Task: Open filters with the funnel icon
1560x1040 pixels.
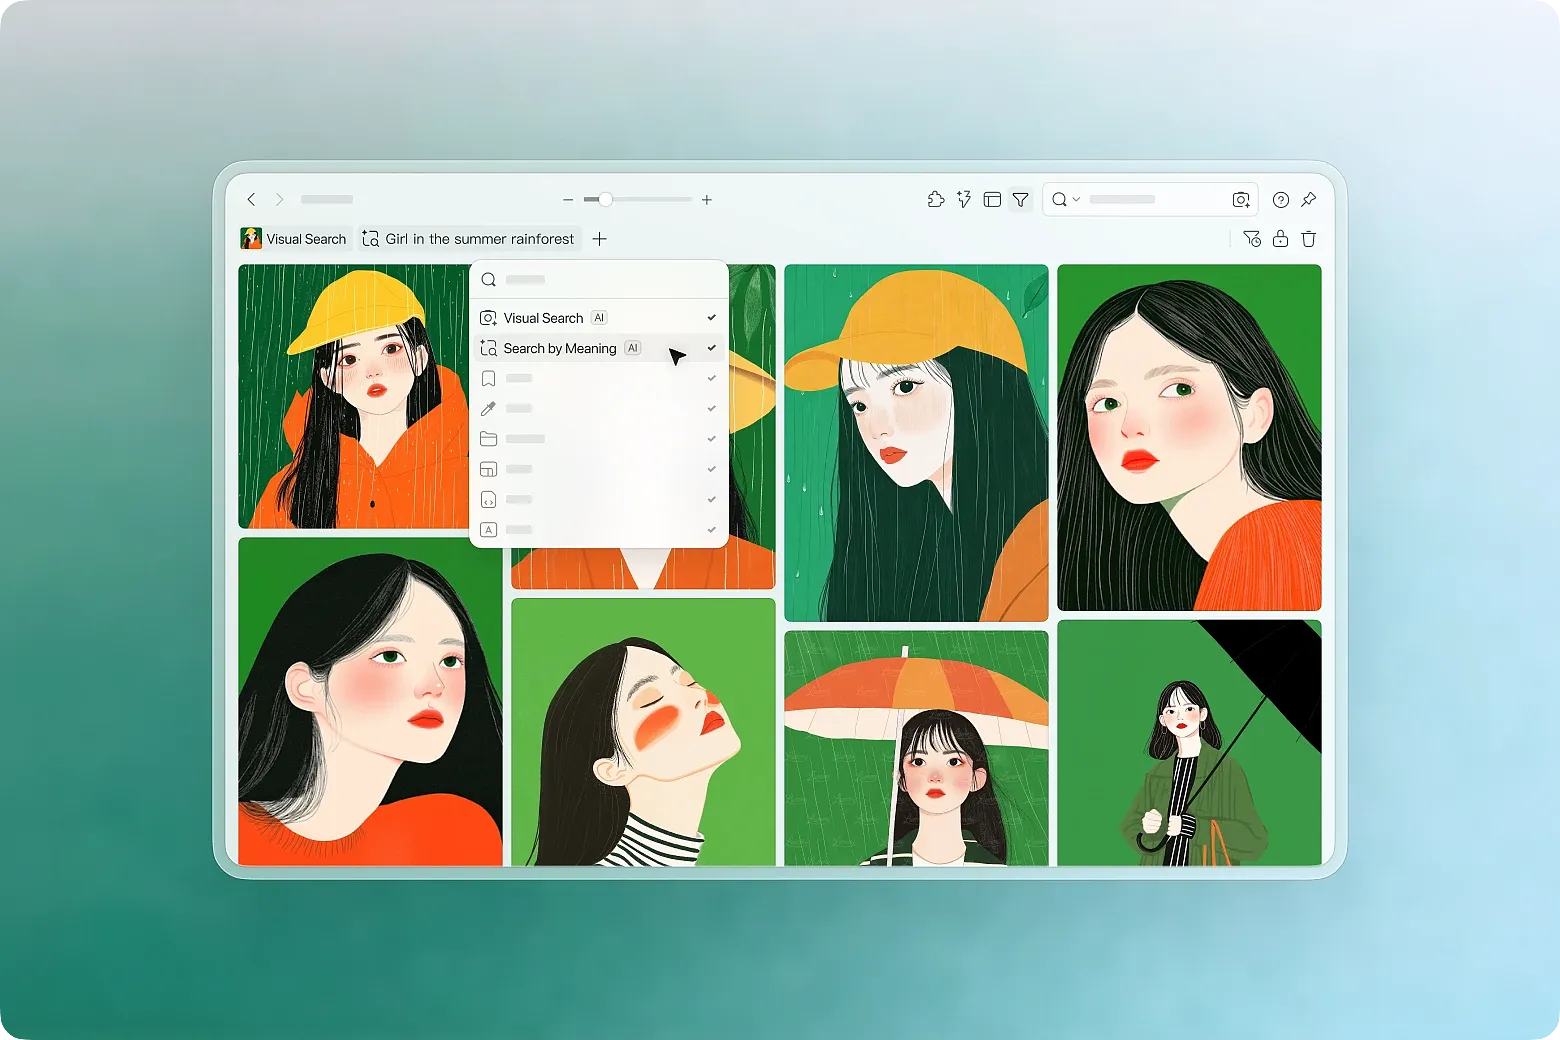Action: tap(1020, 199)
